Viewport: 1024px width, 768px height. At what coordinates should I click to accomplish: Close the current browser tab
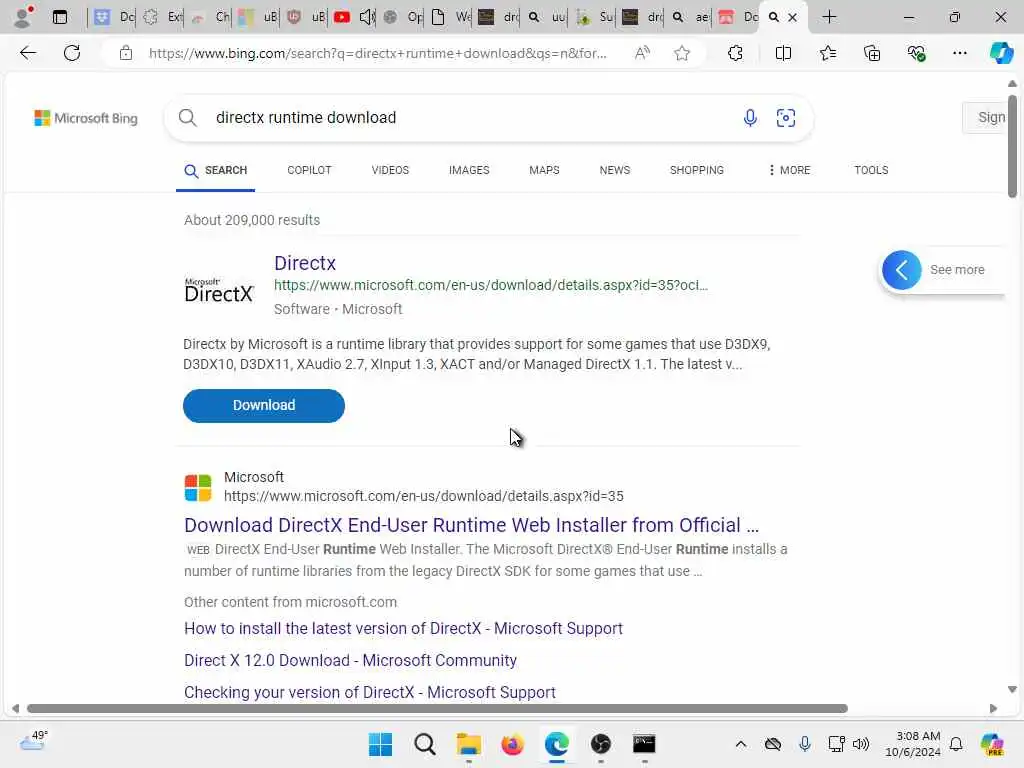pyautogui.click(x=792, y=17)
